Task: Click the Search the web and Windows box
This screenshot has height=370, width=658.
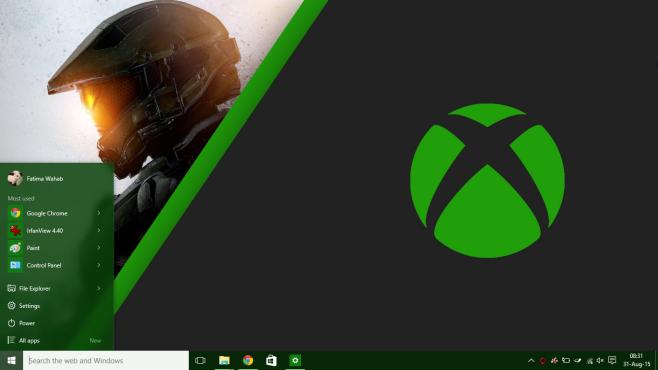Action: 106,360
